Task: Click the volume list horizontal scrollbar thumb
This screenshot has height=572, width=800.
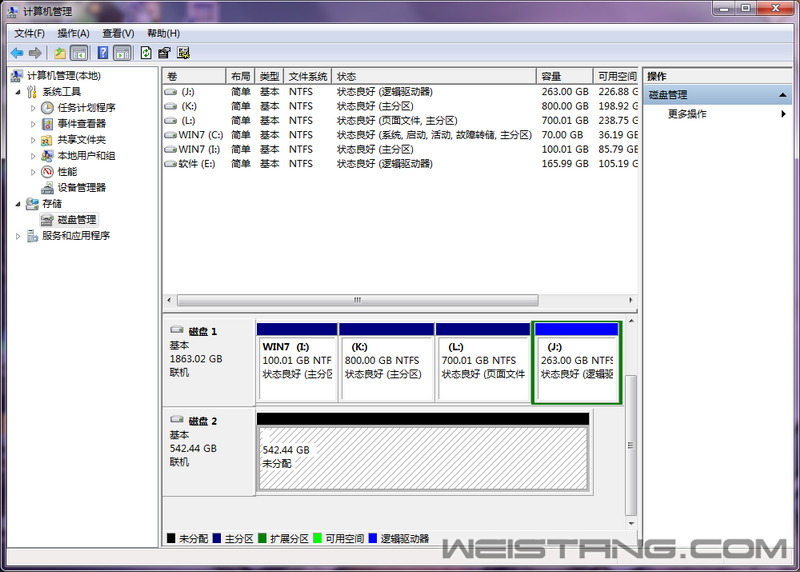Action: (358, 300)
